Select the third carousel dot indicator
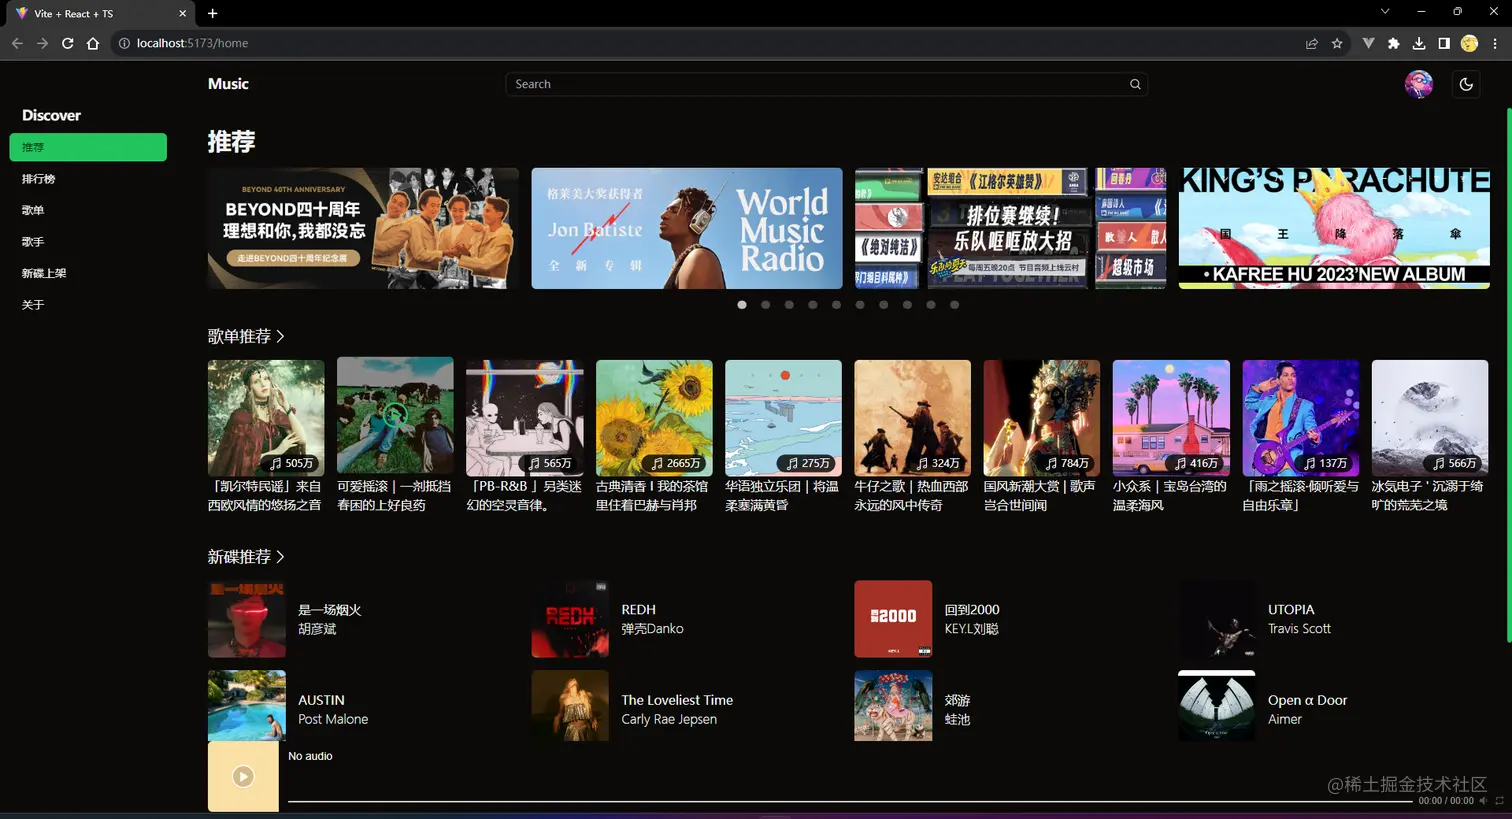This screenshot has height=819, width=1512. pyautogui.click(x=789, y=305)
